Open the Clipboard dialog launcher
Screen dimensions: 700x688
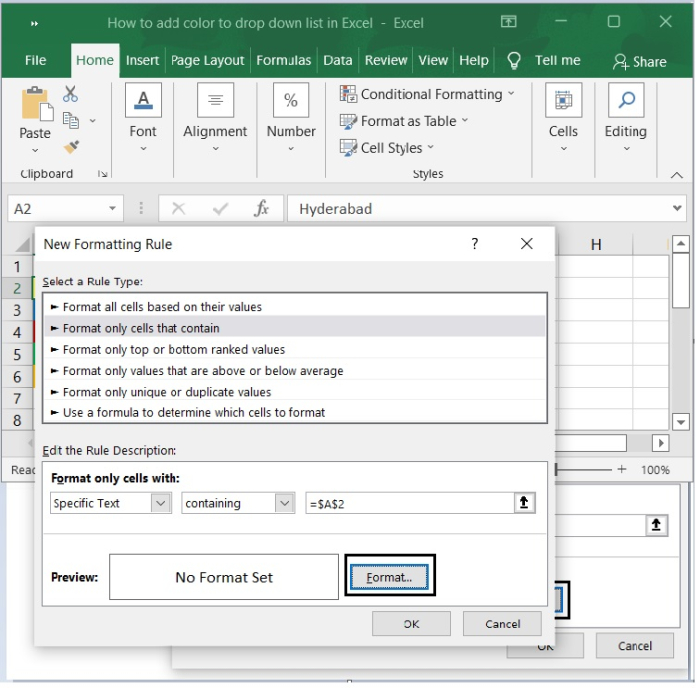click(x=103, y=174)
